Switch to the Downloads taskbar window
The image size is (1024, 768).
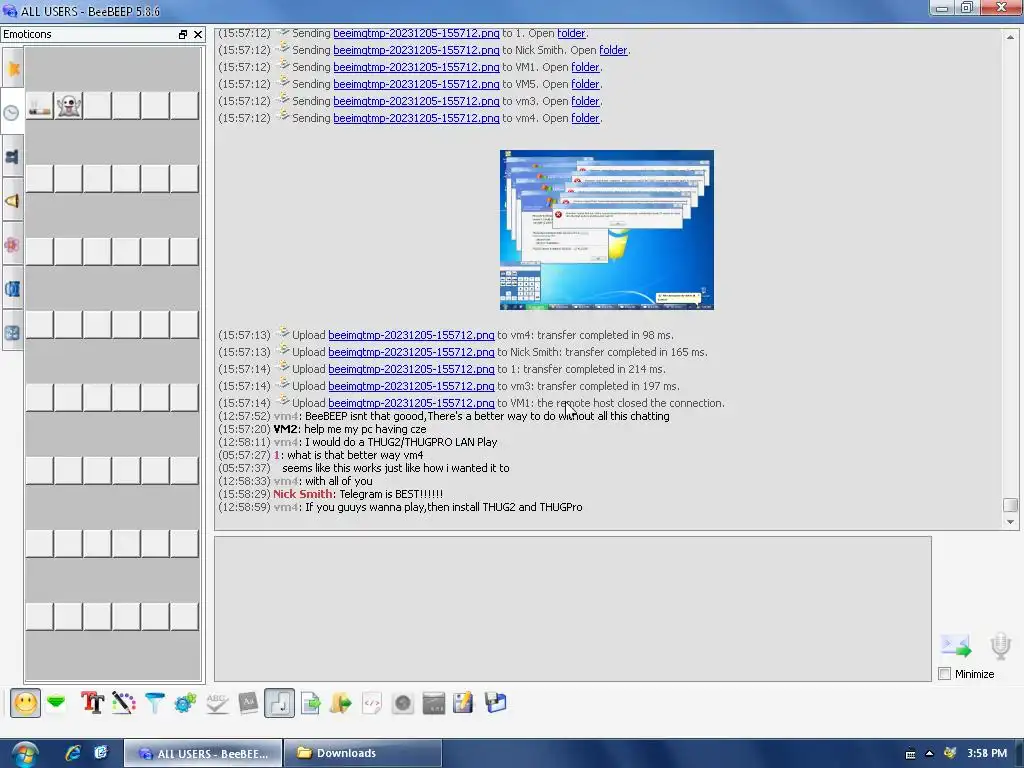click(x=364, y=753)
